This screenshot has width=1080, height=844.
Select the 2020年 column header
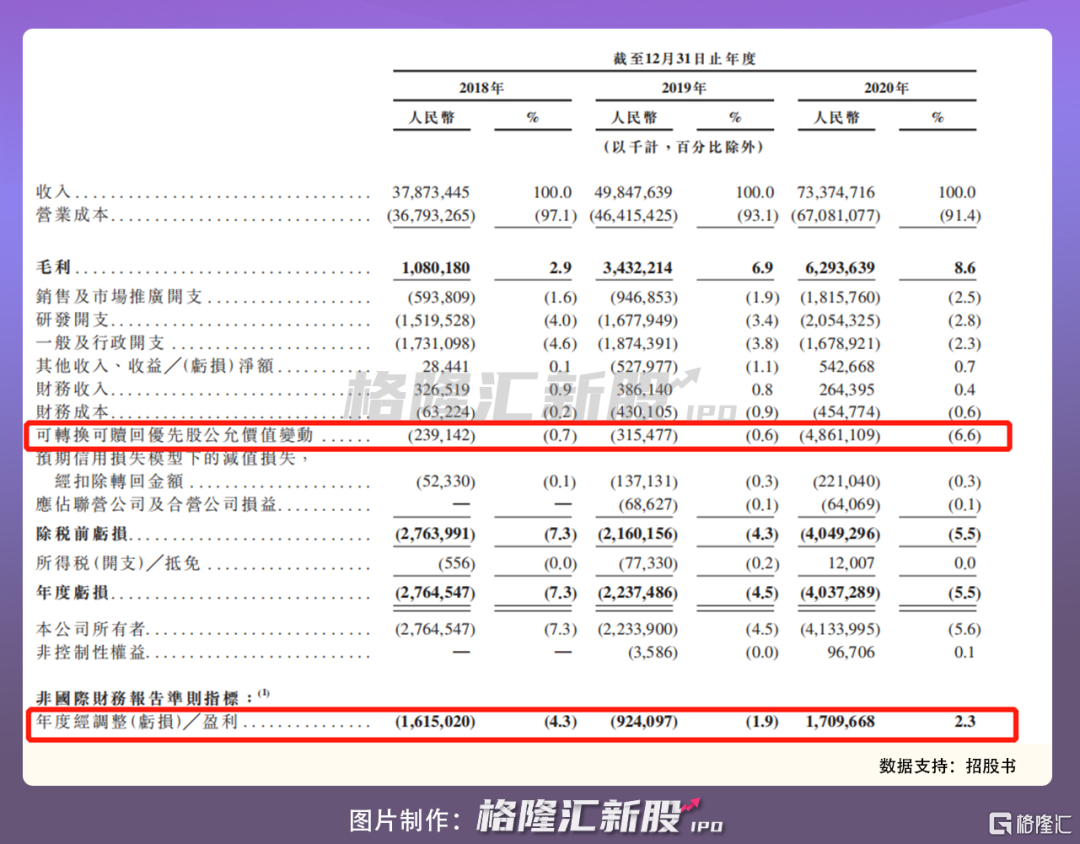[x=886, y=88]
